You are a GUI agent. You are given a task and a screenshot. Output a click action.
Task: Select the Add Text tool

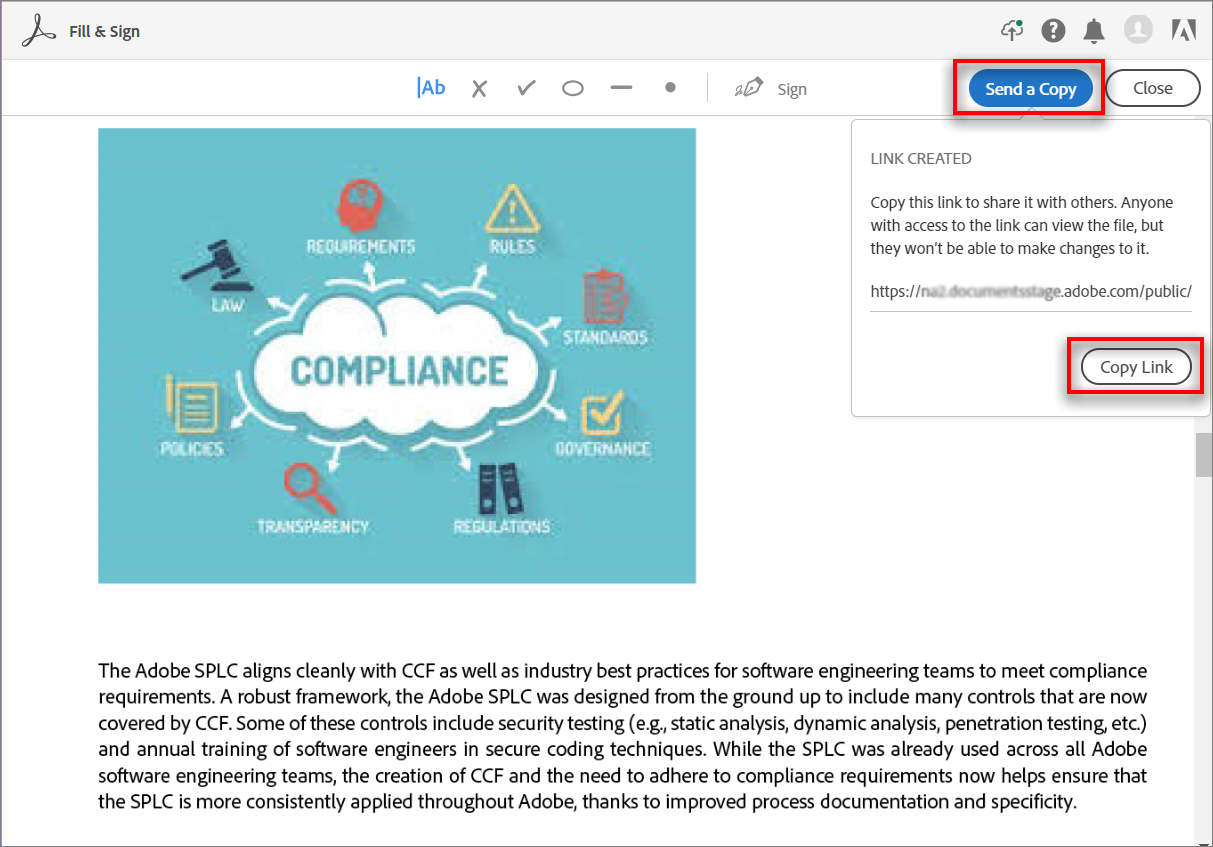point(431,88)
